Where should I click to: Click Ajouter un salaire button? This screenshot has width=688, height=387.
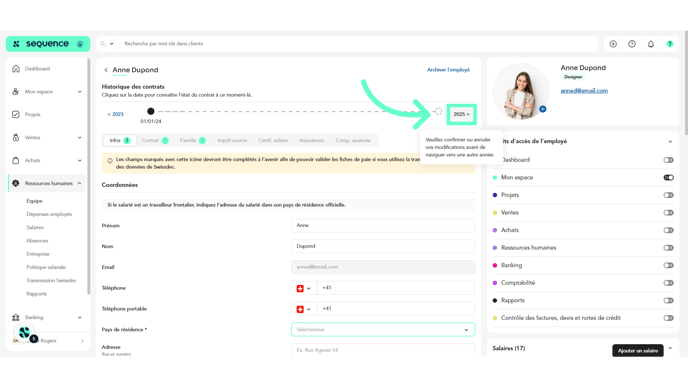638,351
